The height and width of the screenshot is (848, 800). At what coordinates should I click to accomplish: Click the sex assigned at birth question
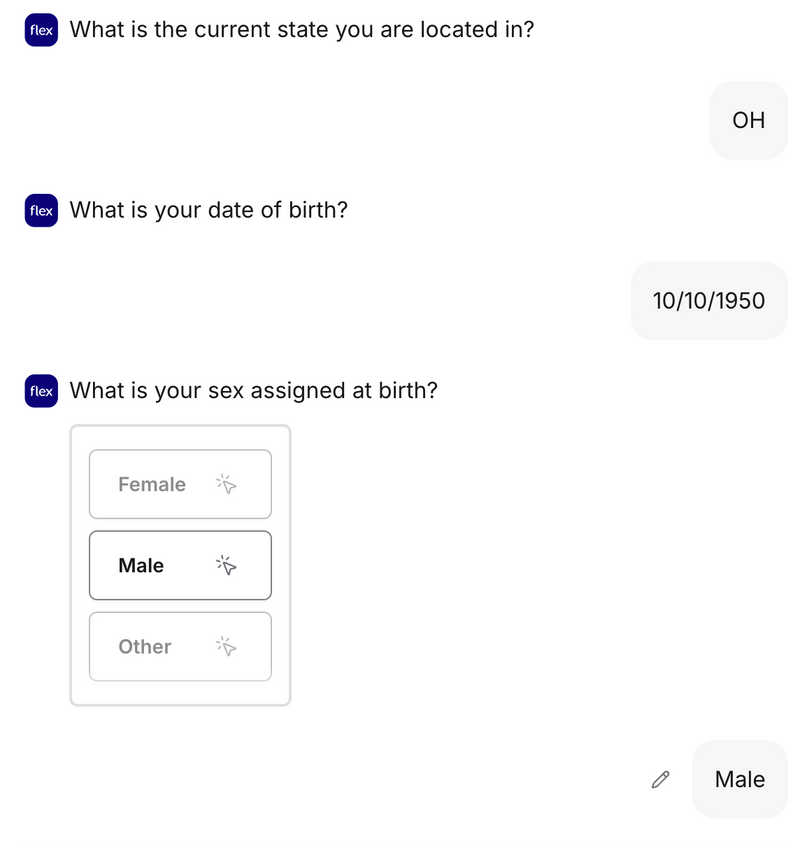coord(253,391)
